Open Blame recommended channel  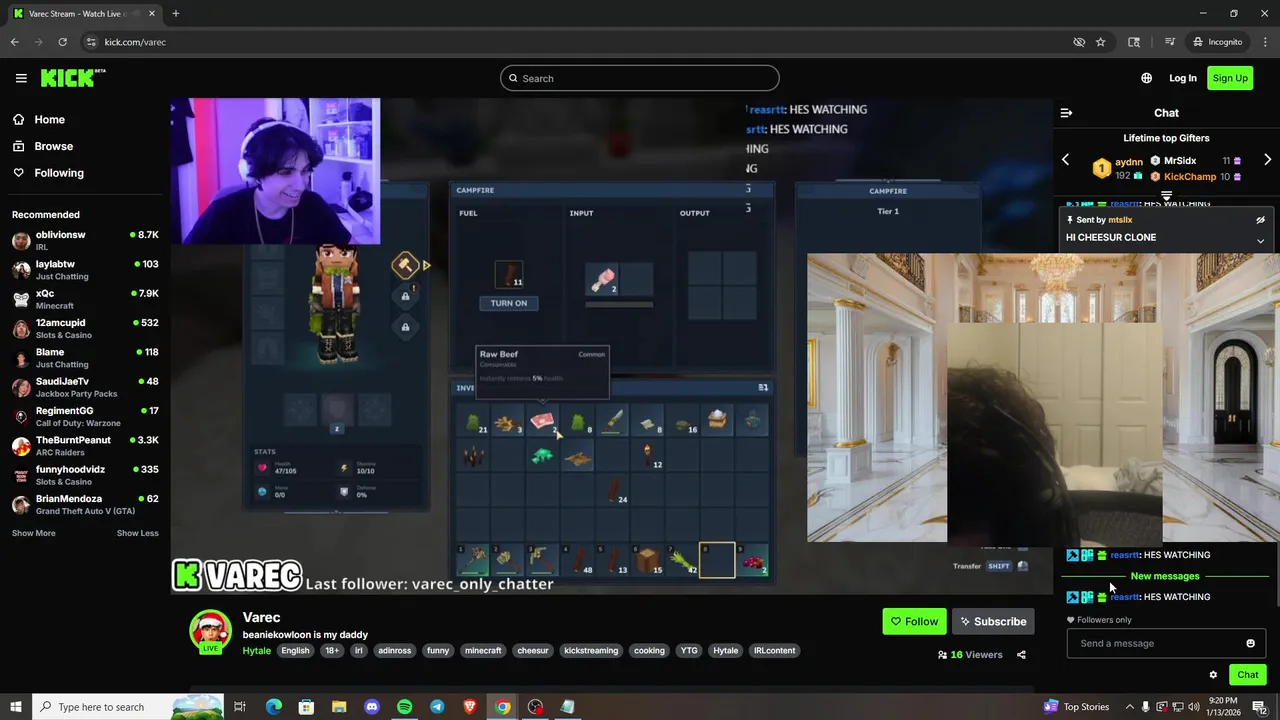tap(85, 357)
